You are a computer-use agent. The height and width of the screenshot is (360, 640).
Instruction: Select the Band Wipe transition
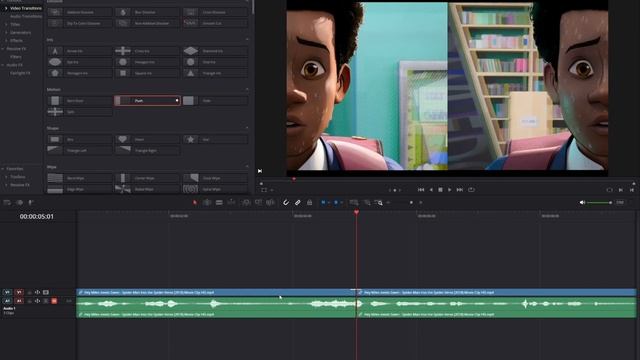click(80, 178)
